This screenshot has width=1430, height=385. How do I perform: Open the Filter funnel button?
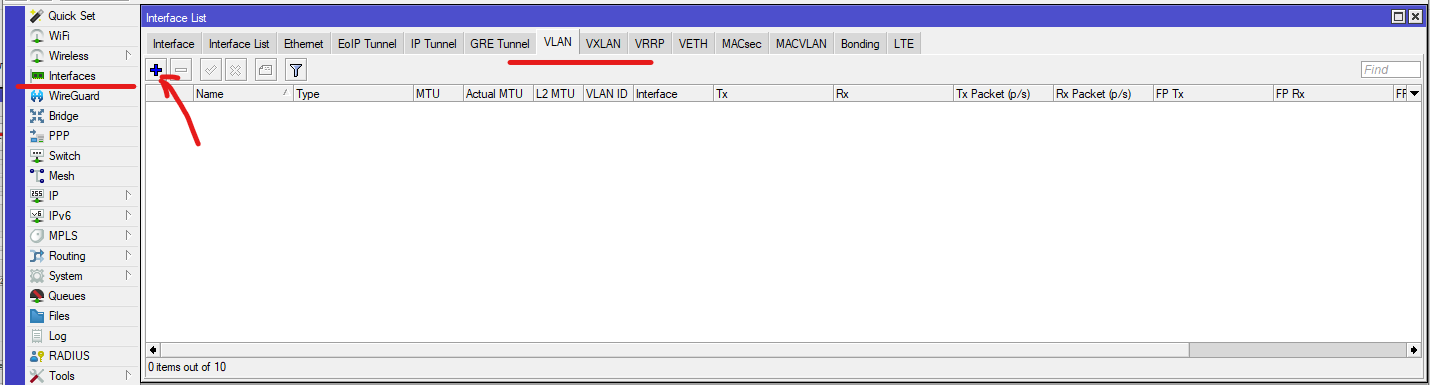coord(295,69)
